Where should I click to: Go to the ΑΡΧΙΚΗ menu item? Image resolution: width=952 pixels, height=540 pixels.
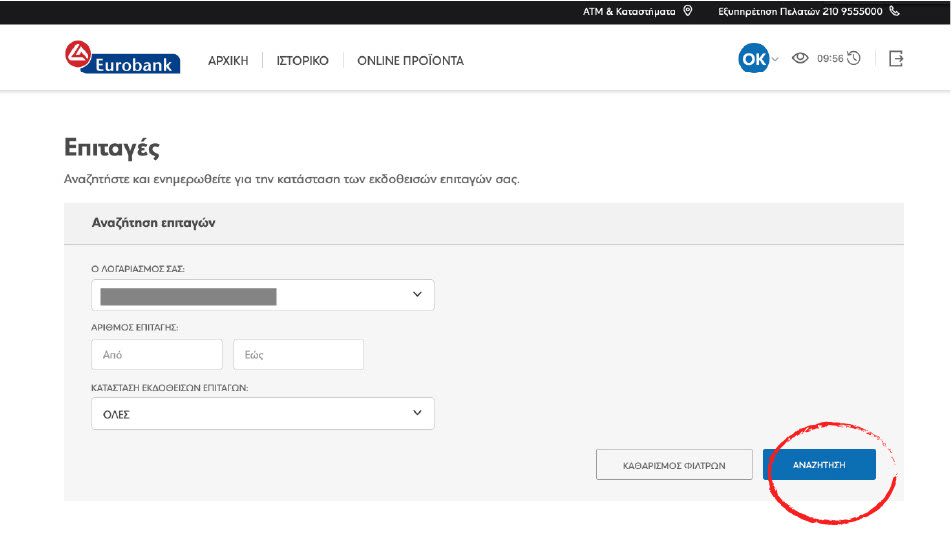(228, 61)
